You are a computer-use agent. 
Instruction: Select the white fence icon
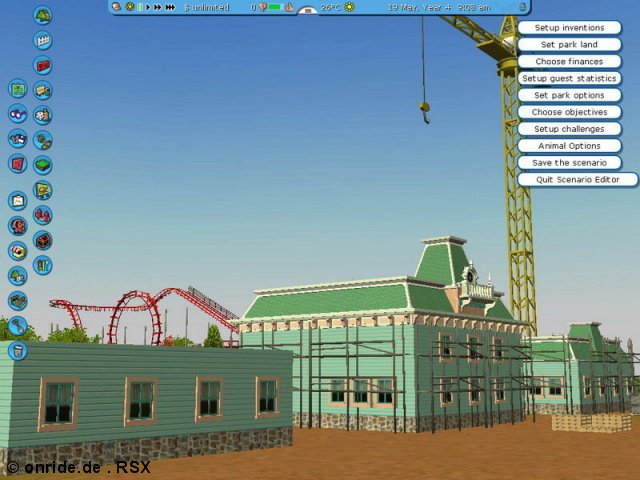click(42, 40)
